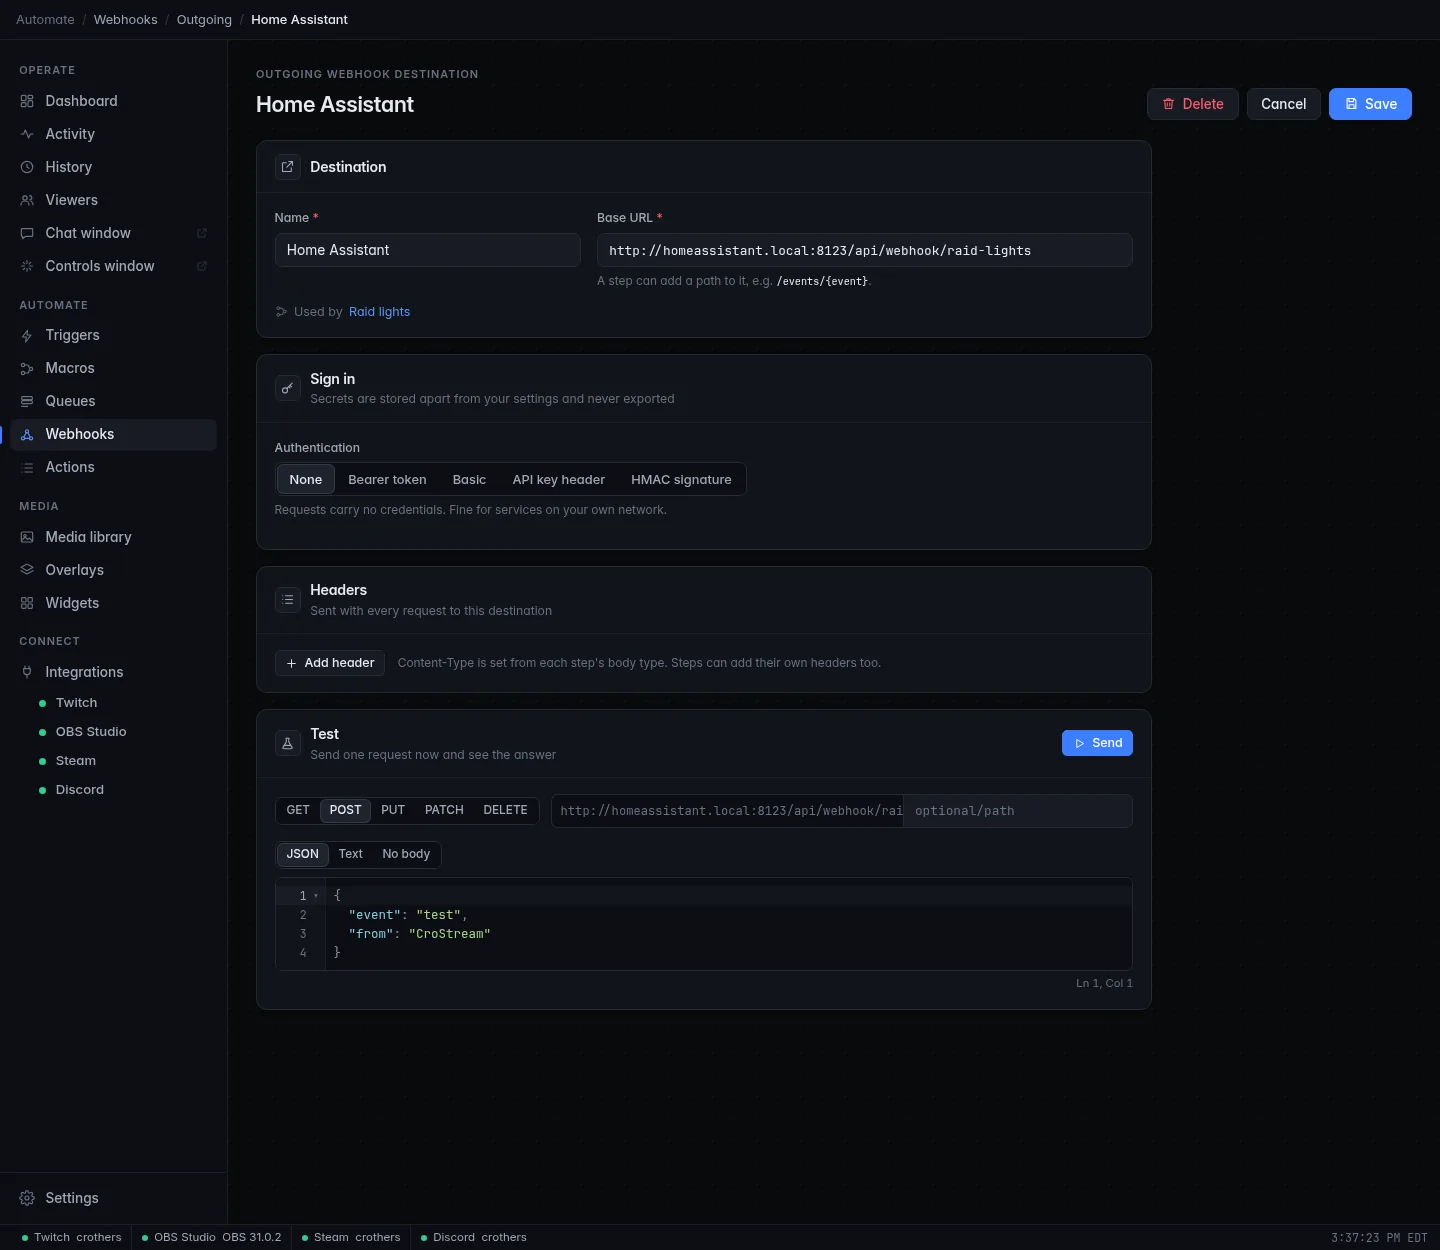Go to Webhooks in breadcrumb

(x=125, y=19)
